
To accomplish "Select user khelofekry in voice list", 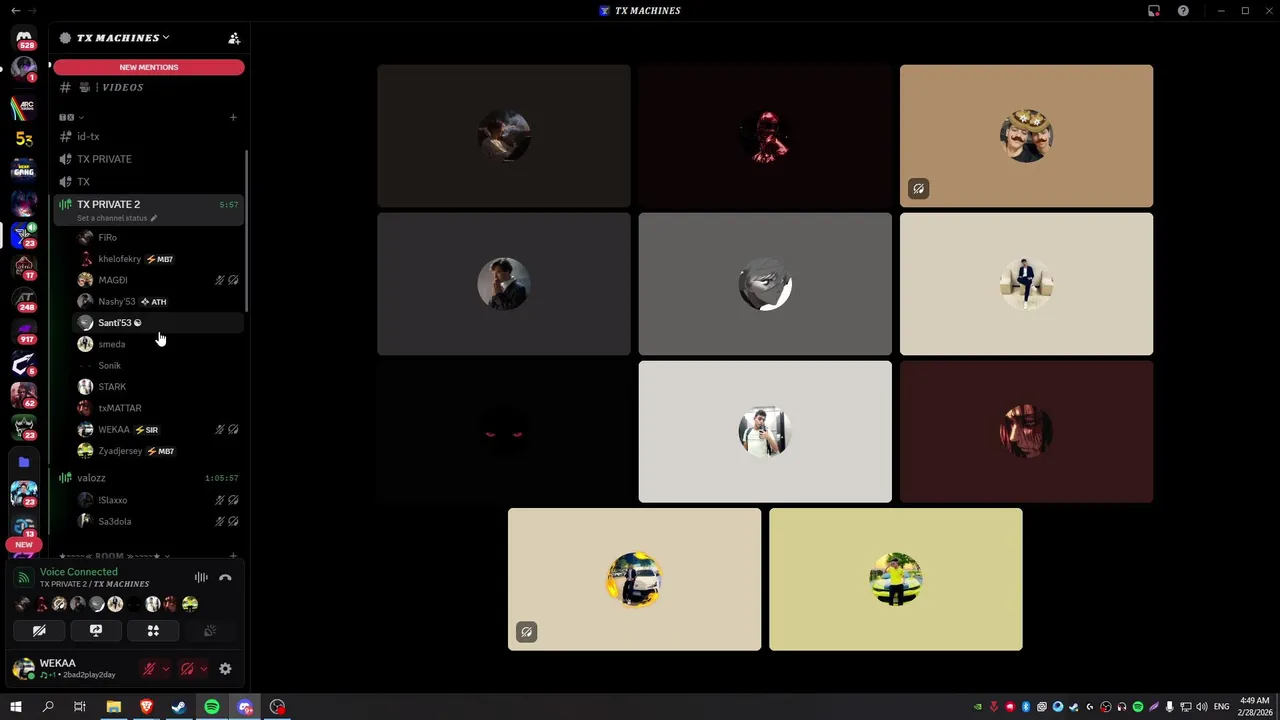I will 157,259.
